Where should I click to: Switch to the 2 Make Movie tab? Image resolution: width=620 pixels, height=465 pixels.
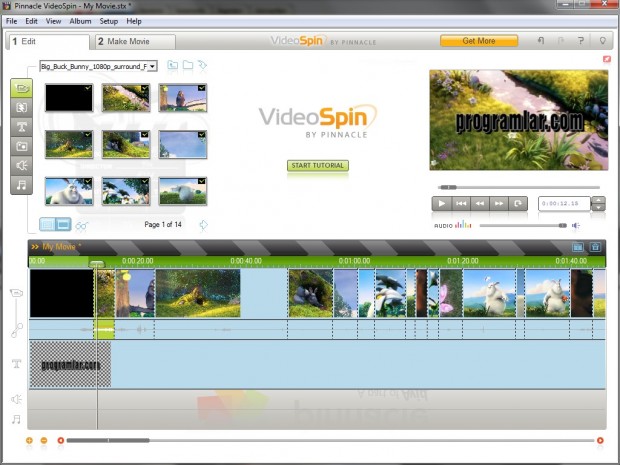pos(135,42)
